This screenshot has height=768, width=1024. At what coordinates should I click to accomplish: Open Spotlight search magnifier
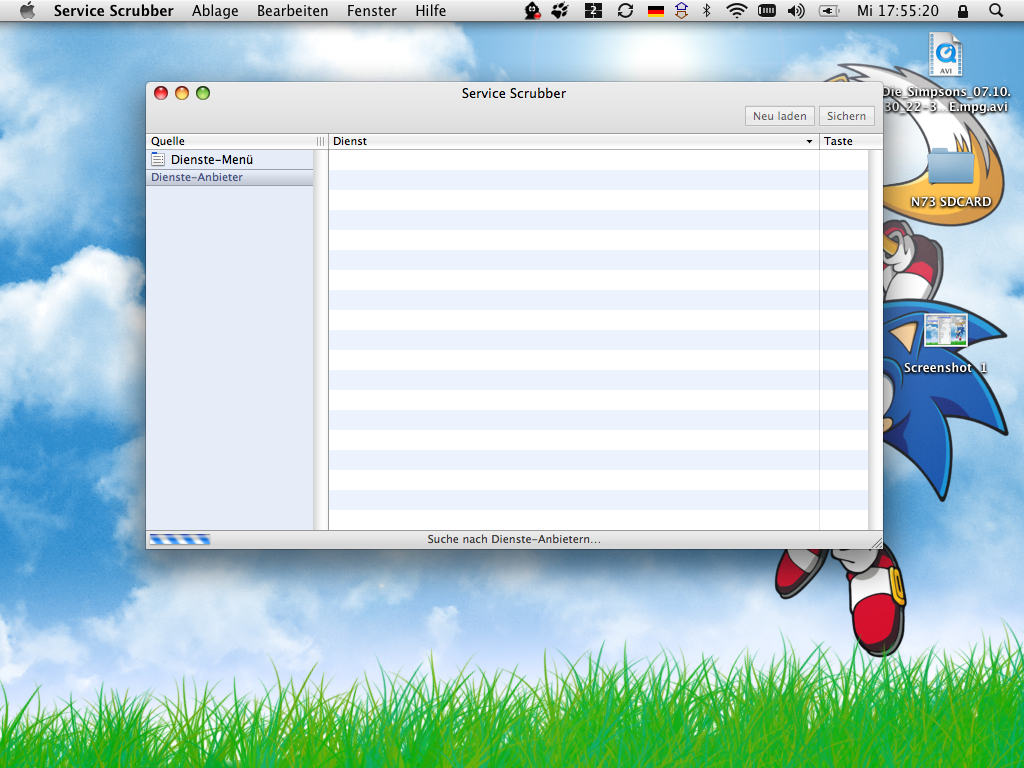pos(996,10)
